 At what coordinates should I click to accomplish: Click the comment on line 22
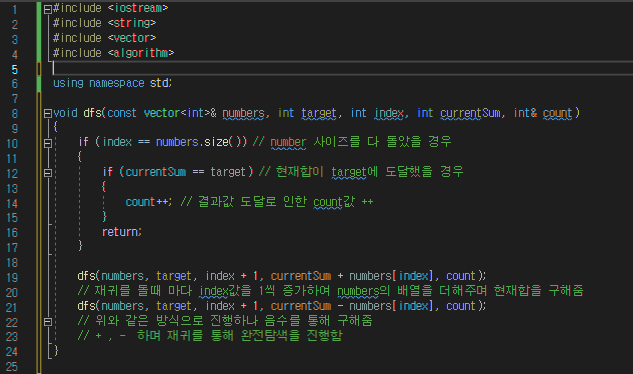[225, 321]
